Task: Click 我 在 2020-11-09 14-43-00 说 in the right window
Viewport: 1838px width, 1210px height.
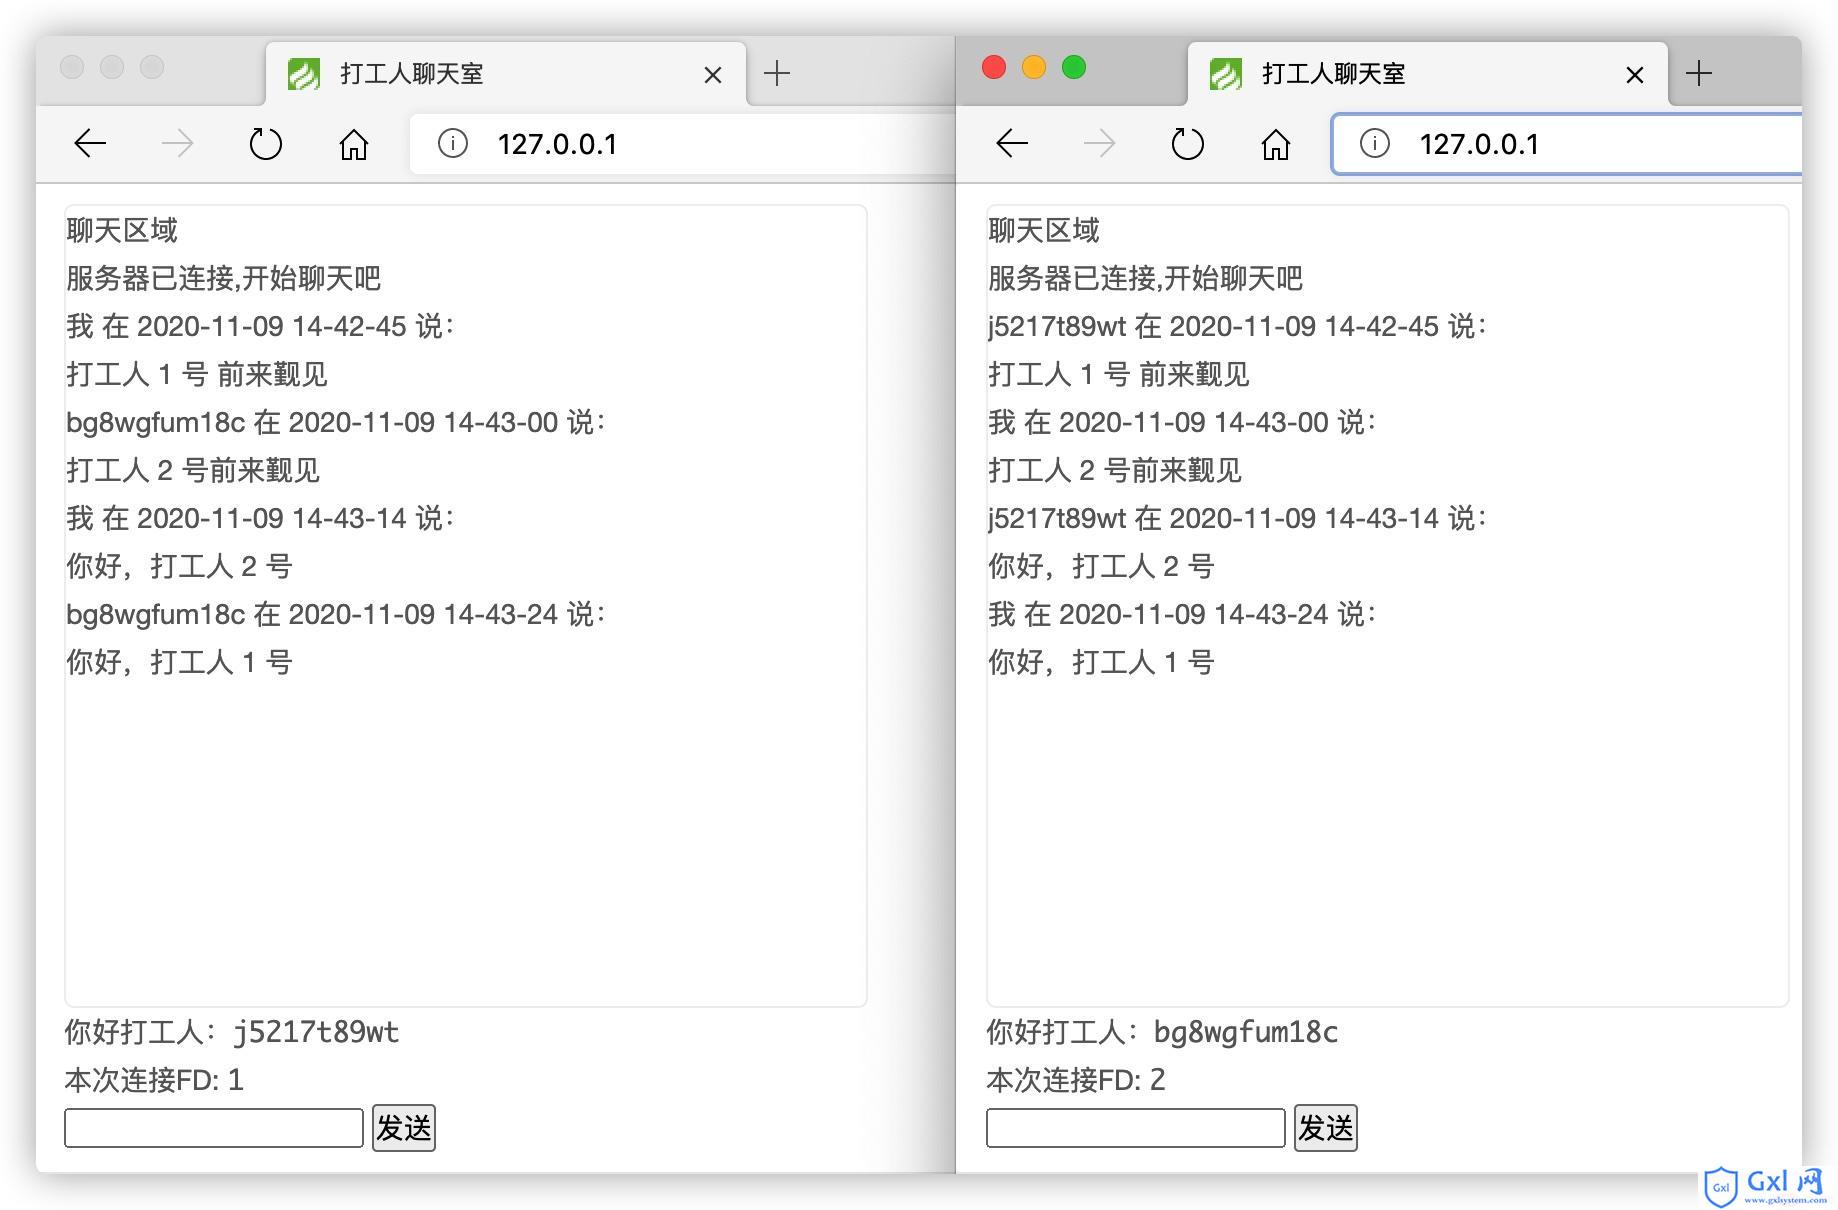Action: pos(1182,423)
